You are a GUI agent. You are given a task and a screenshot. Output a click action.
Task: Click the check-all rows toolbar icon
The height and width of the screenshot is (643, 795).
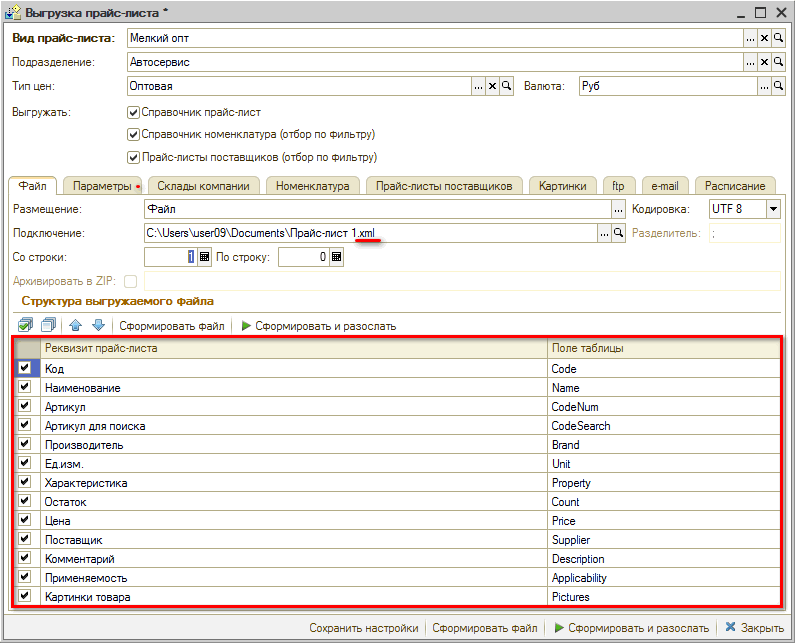(25, 325)
